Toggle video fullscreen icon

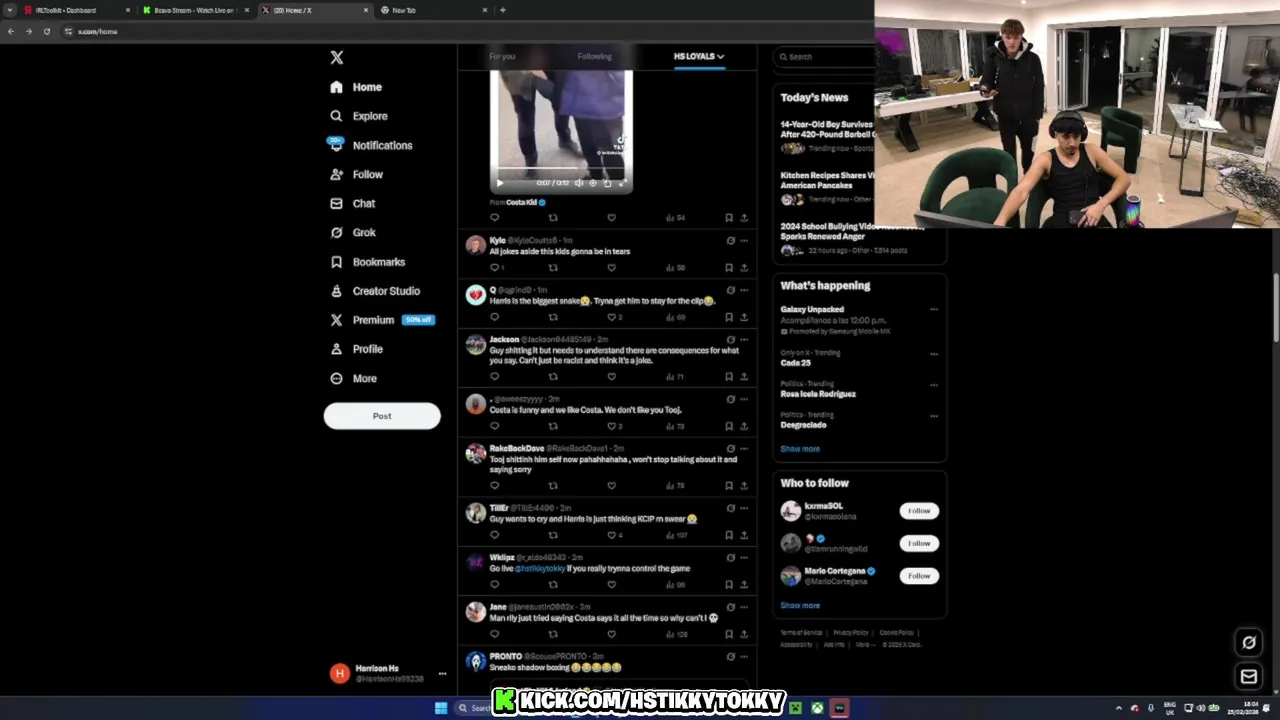coord(621,183)
